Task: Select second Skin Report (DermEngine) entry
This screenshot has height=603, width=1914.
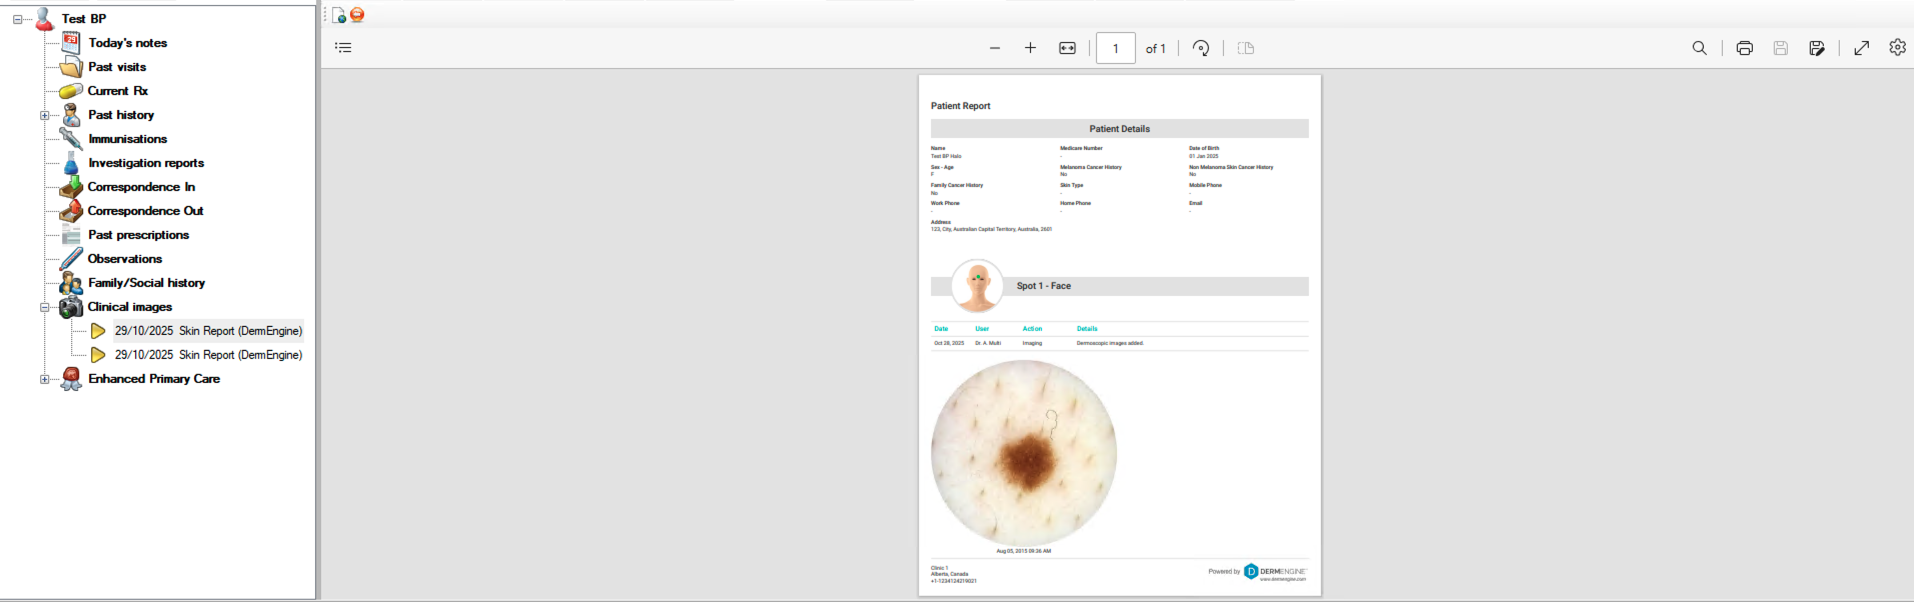Action: pyautogui.click(x=208, y=355)
